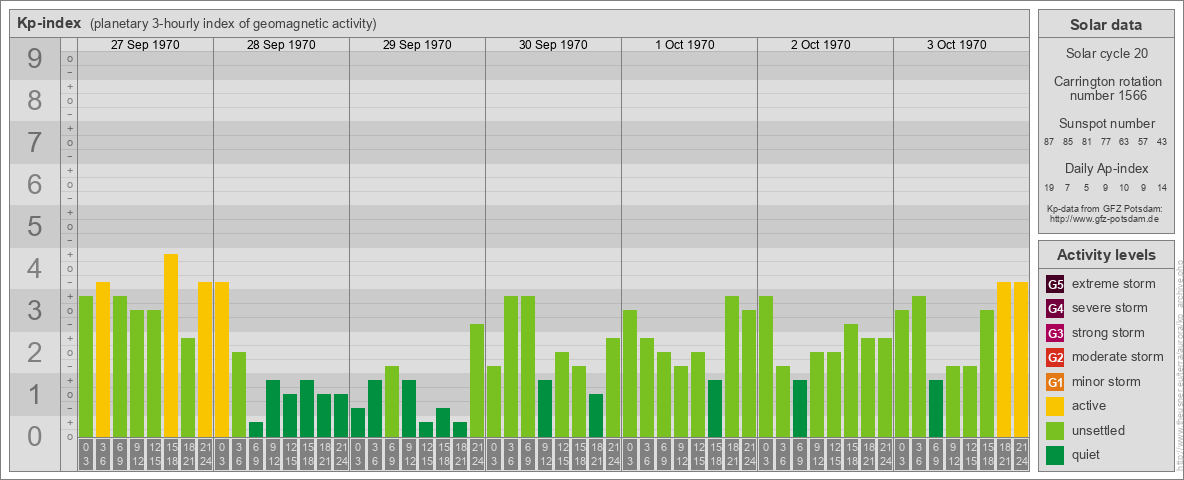Click the G1 minor storm legend icon
1184x480 pixels.
tap(1055, 382)
